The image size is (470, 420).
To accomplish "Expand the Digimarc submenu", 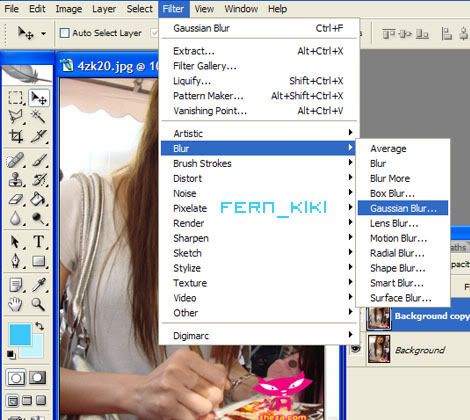I will [x=257, y=336].
